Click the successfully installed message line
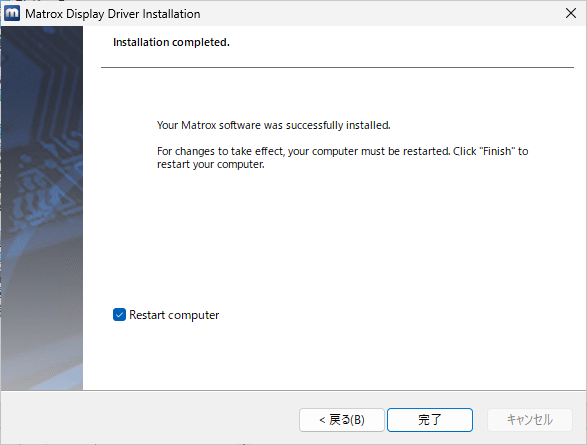587x445 pixels. [274, 125]
